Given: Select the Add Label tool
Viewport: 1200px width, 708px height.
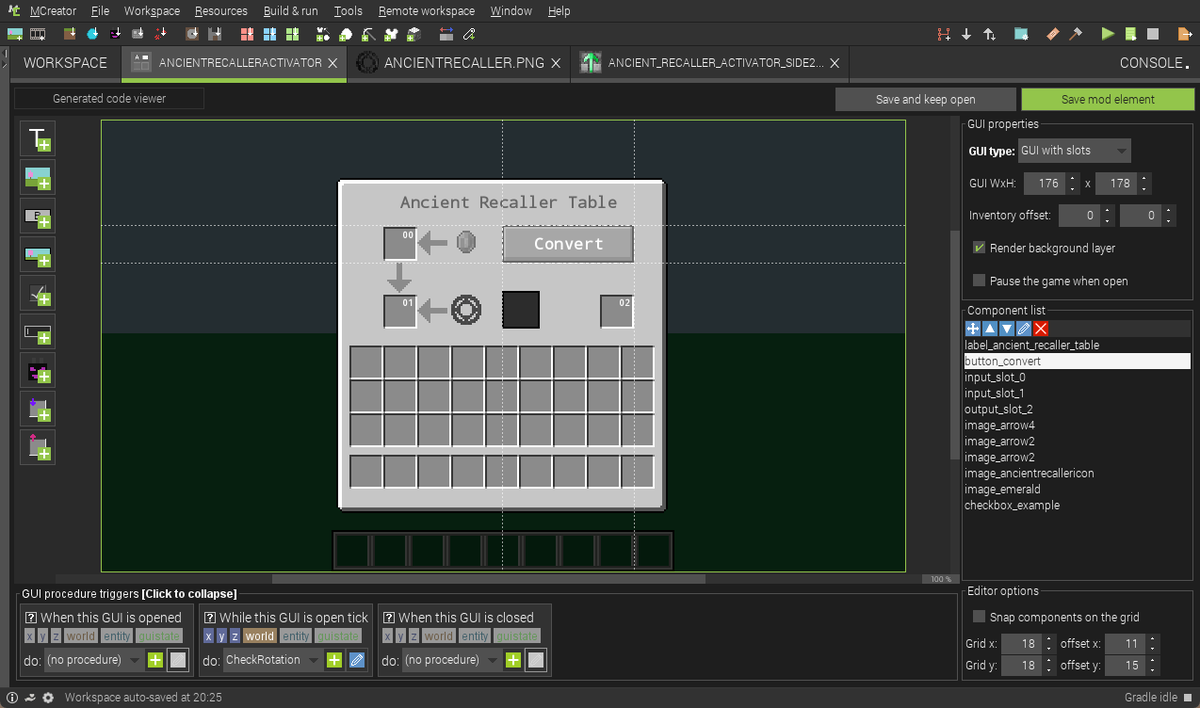Looking at the screenshot, I should [x=37, y=139].
